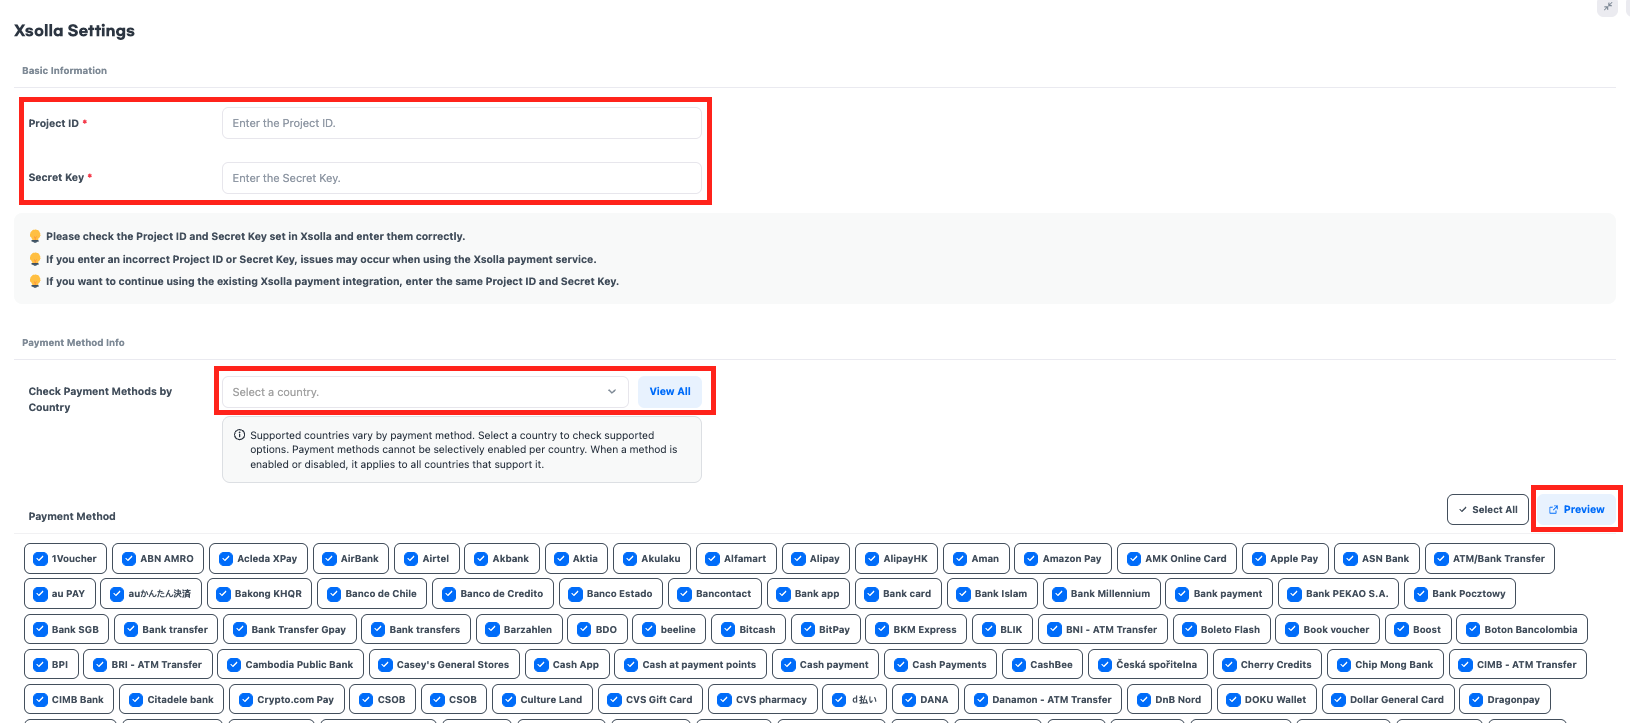Uncheck the 1Voucher payment method
The height and width of the screenshot is (723, 1630).
click(41, 559)
